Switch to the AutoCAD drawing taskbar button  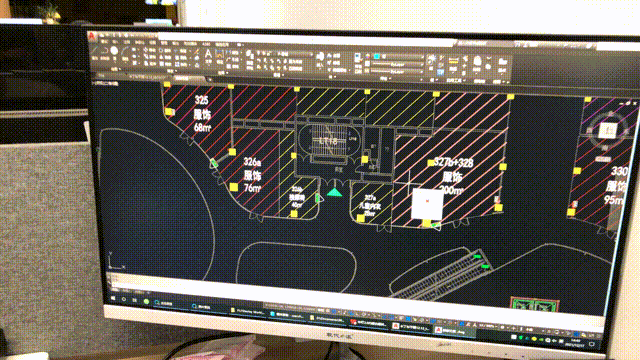click(453, 331)
